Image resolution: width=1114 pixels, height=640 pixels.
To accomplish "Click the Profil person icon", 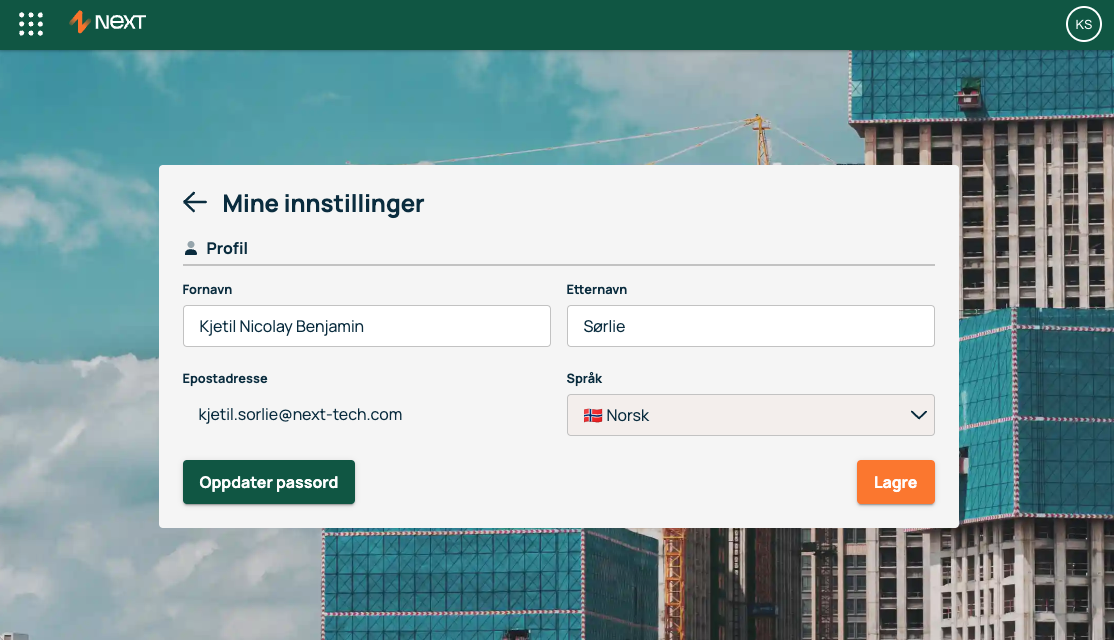I will pyautogui.click(x=190, y=248).
